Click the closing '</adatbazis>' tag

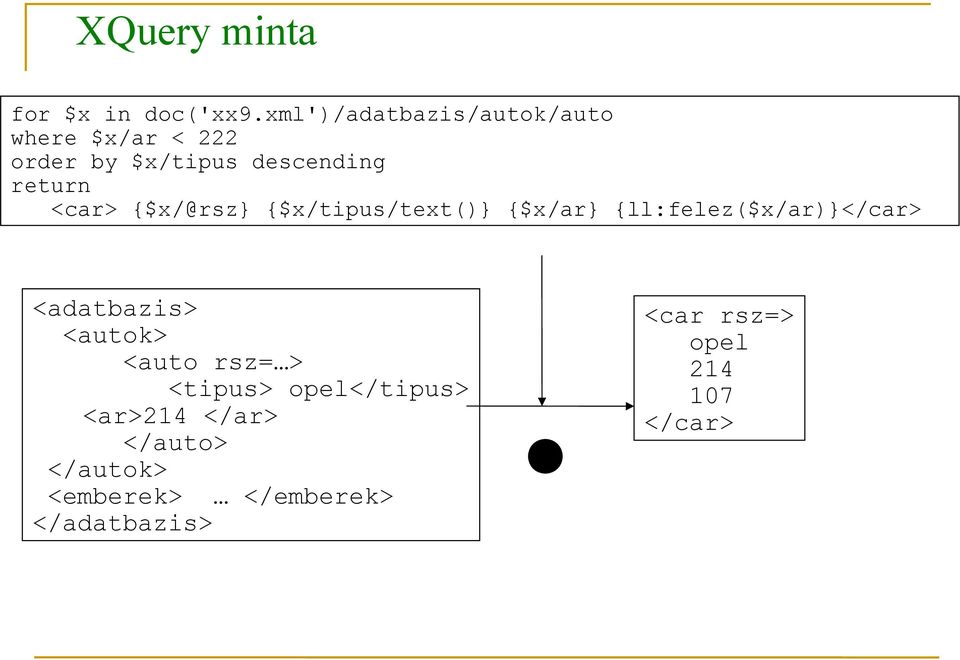122,523
